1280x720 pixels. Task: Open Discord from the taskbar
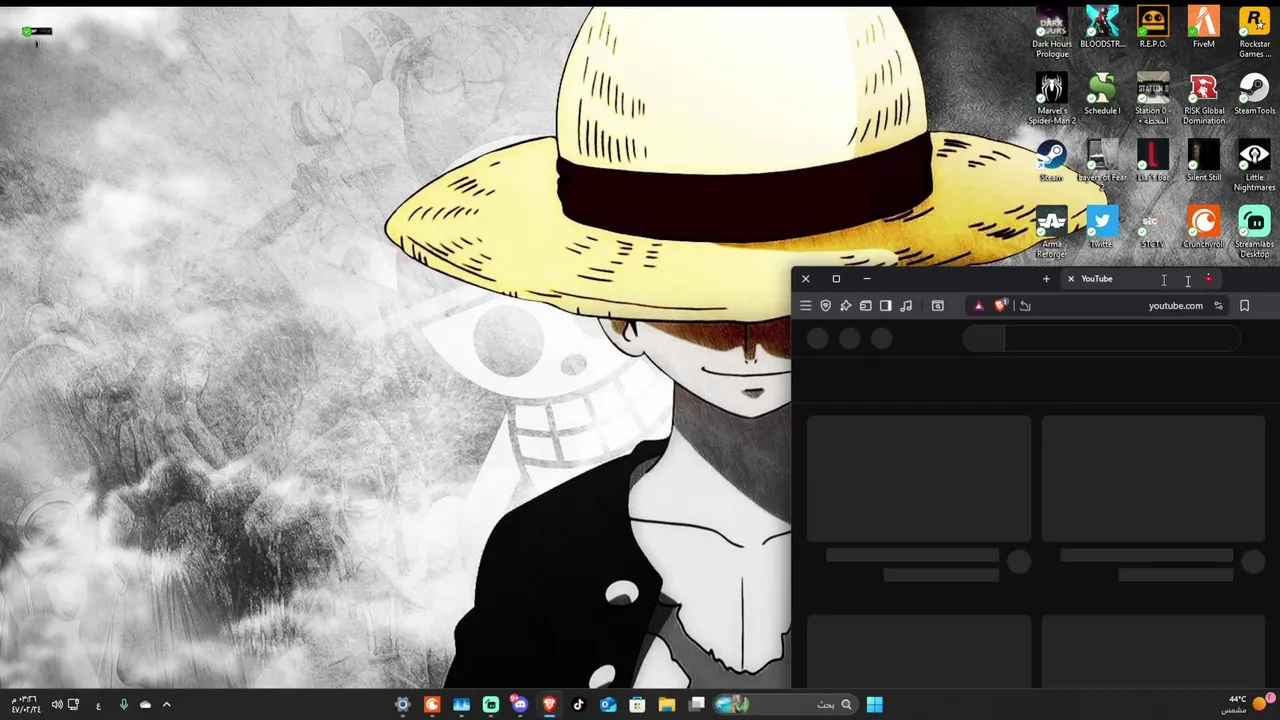[519, 705]
